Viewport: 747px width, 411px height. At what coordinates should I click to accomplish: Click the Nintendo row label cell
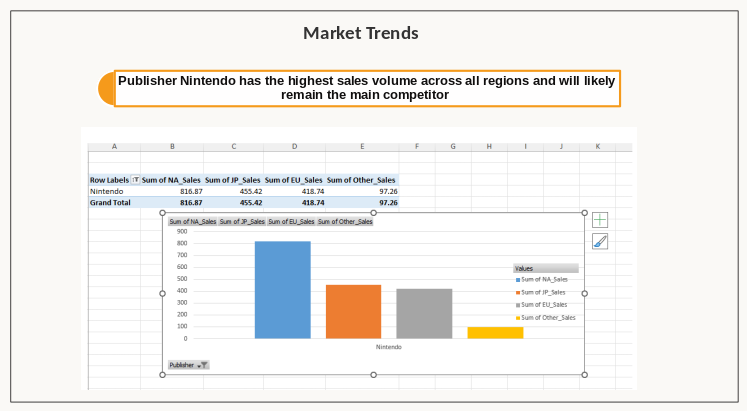tap(114, 191)
